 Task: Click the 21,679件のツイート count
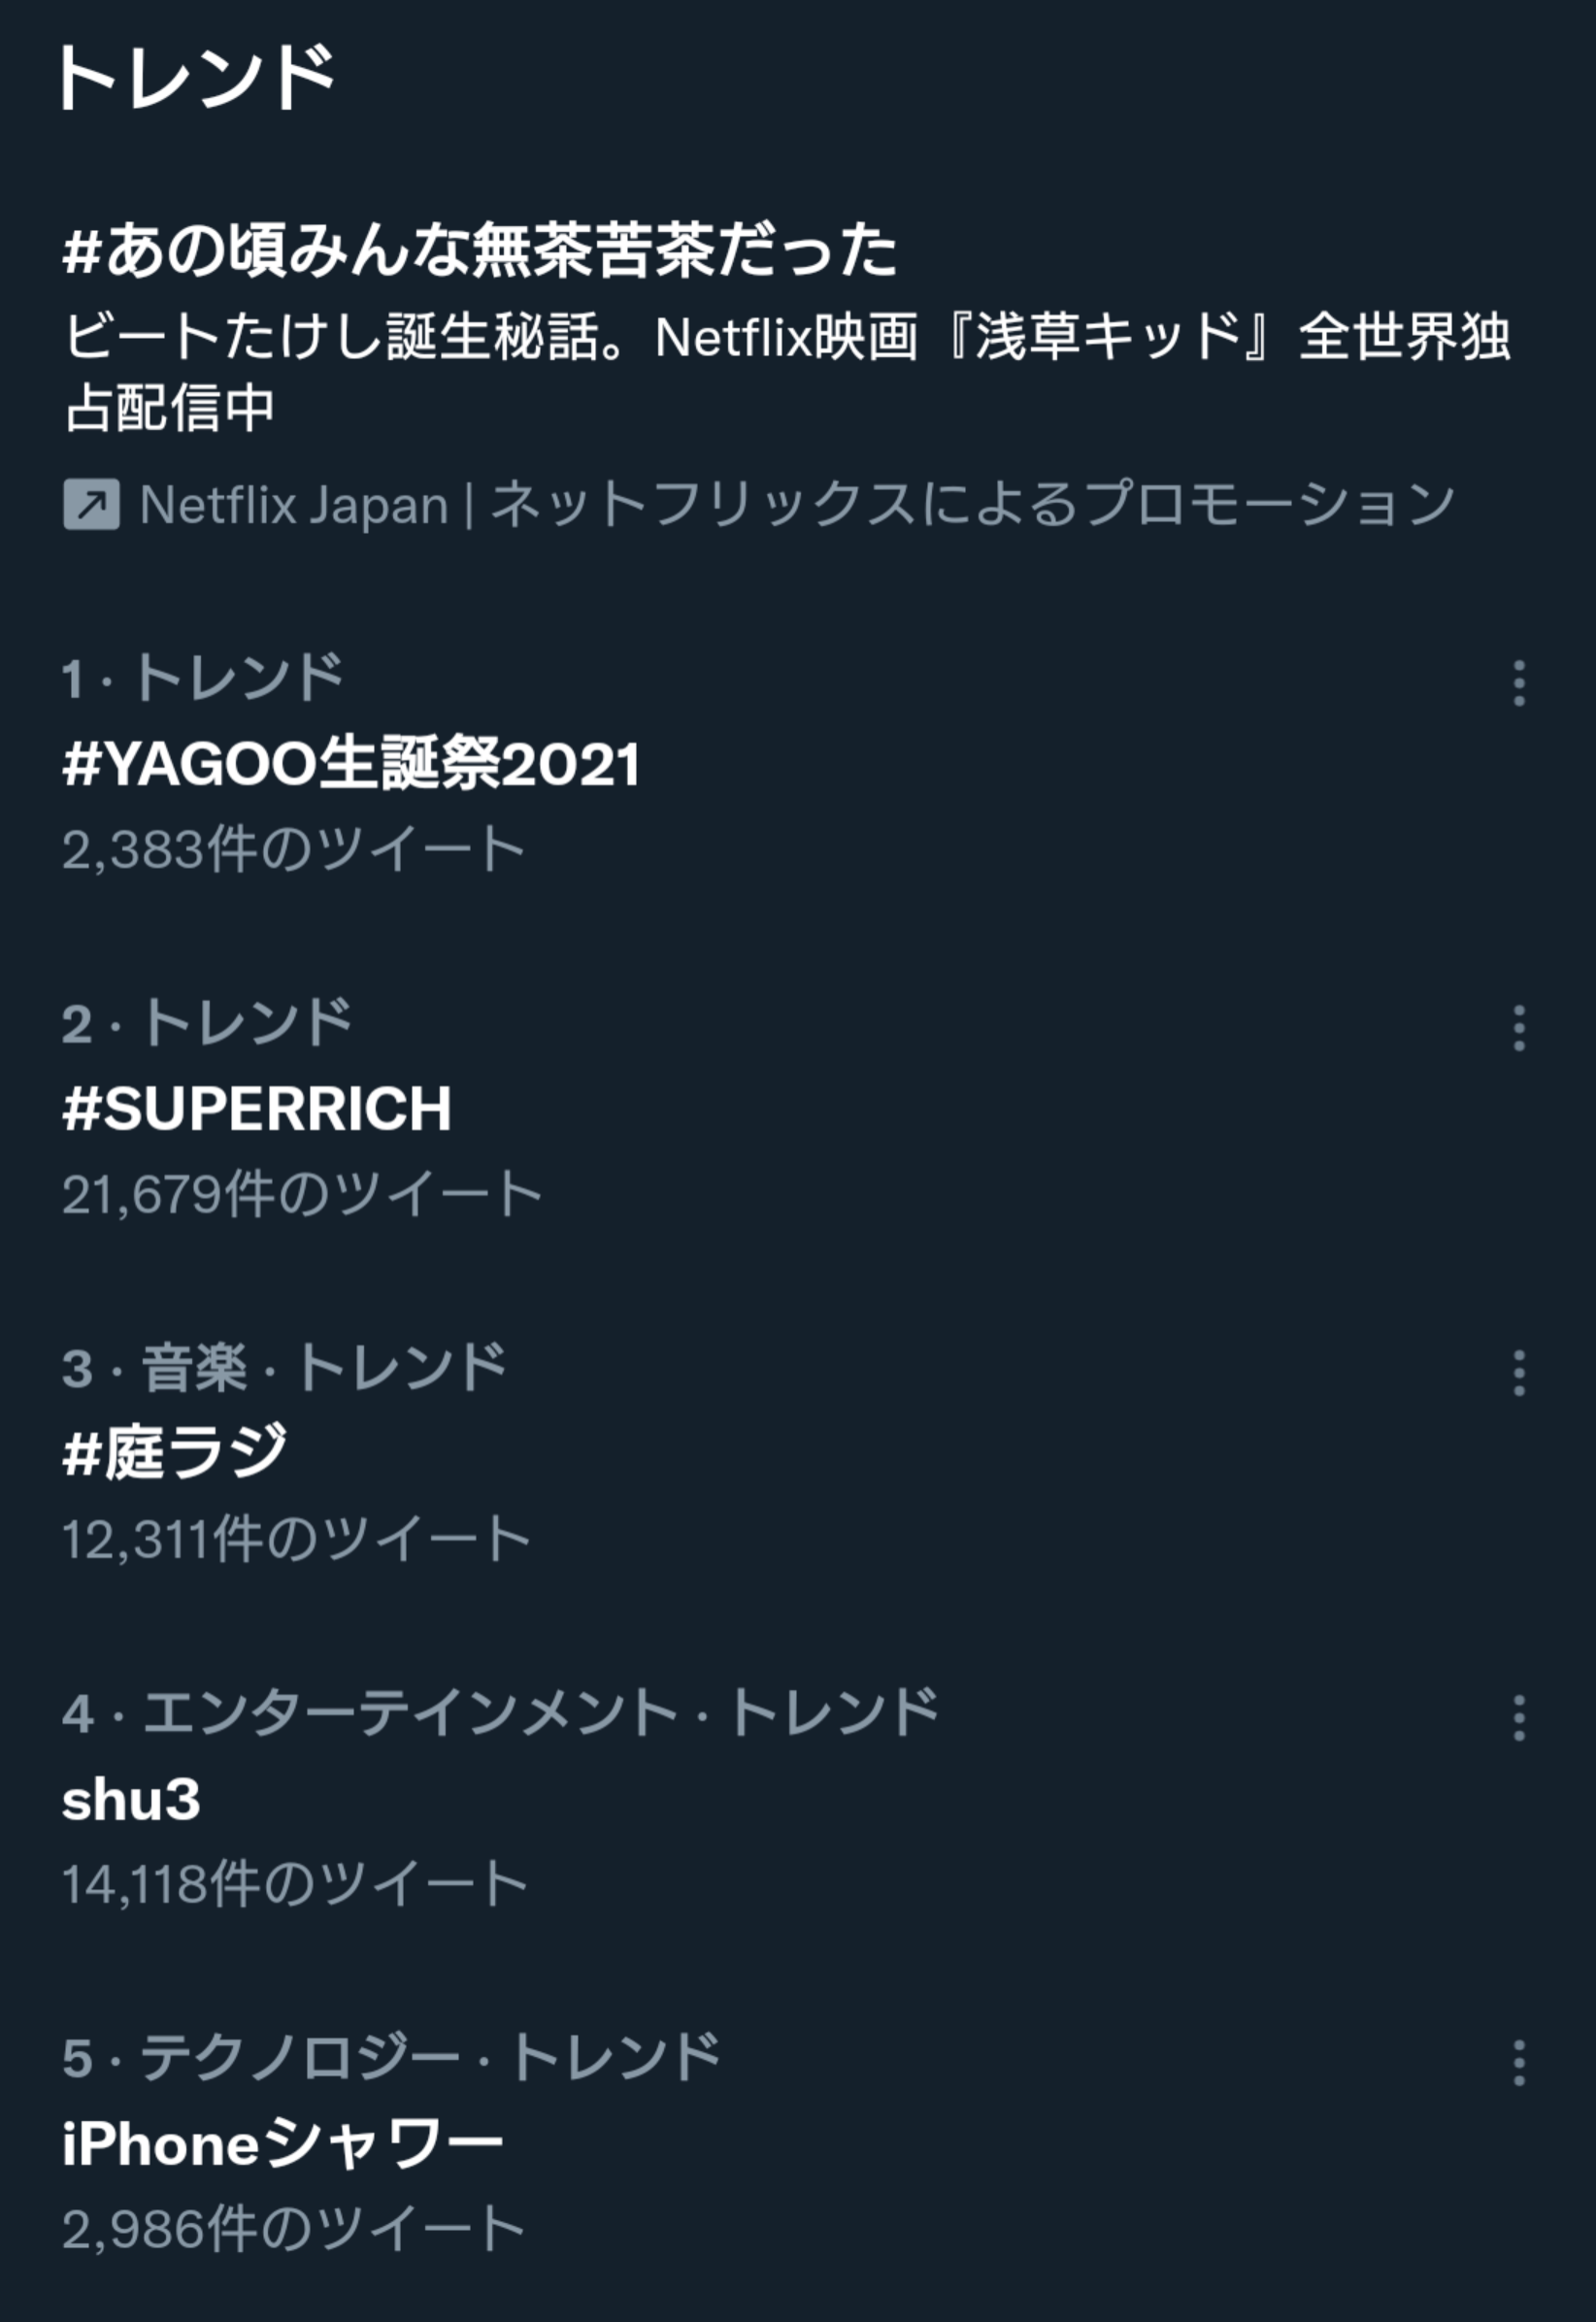(x=302, y=1194)
